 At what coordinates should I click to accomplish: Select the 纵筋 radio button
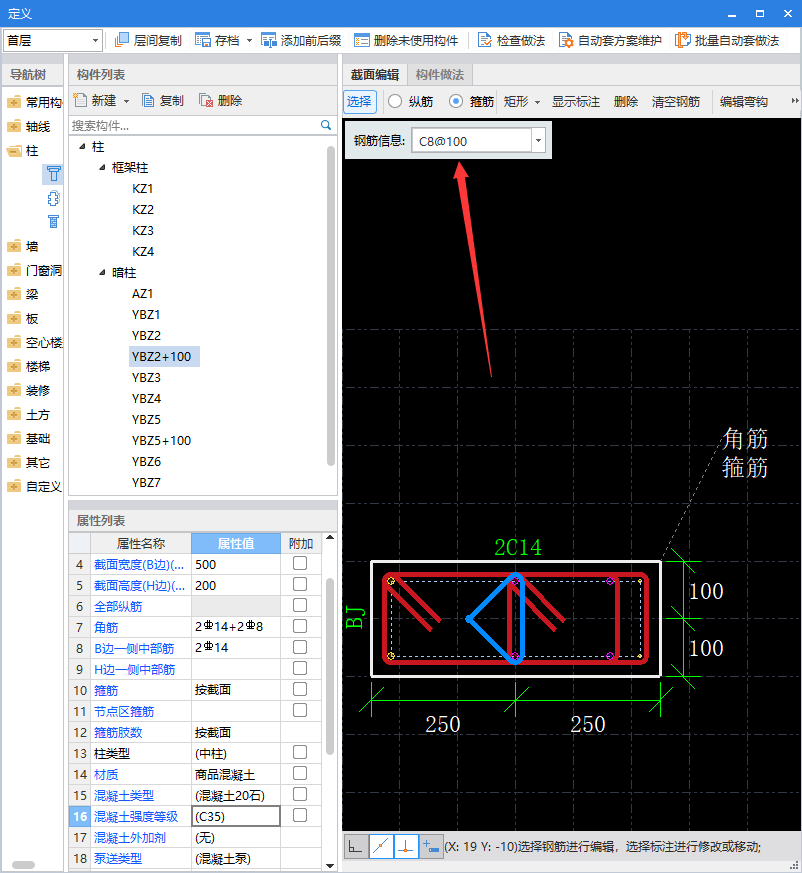[395, 101]
